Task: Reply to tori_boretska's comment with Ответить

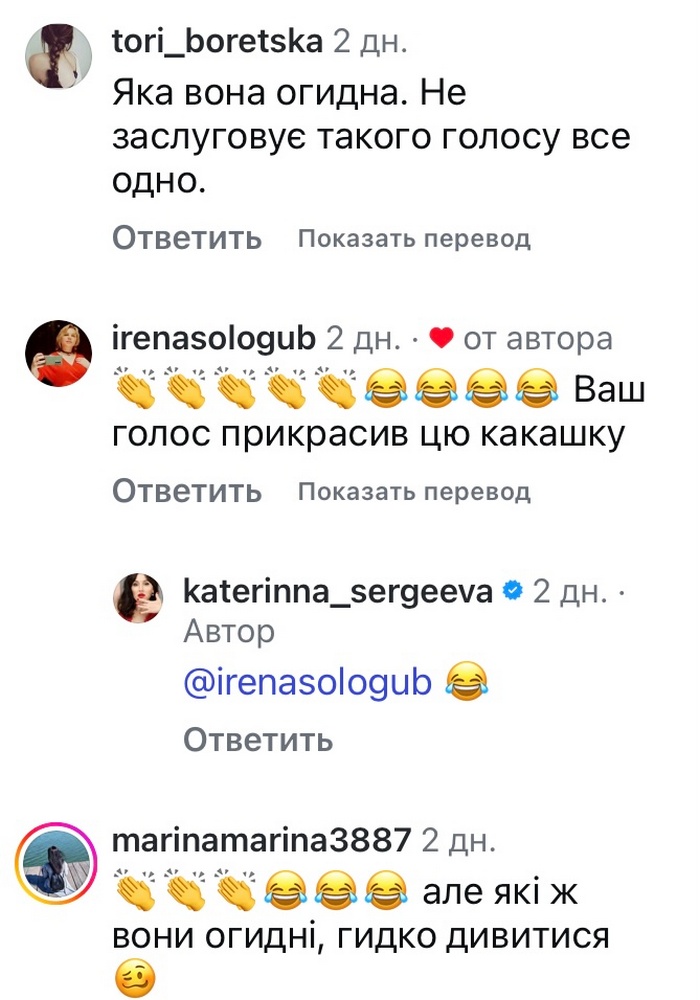Action: pyautogui.click(x=187, y=238)
